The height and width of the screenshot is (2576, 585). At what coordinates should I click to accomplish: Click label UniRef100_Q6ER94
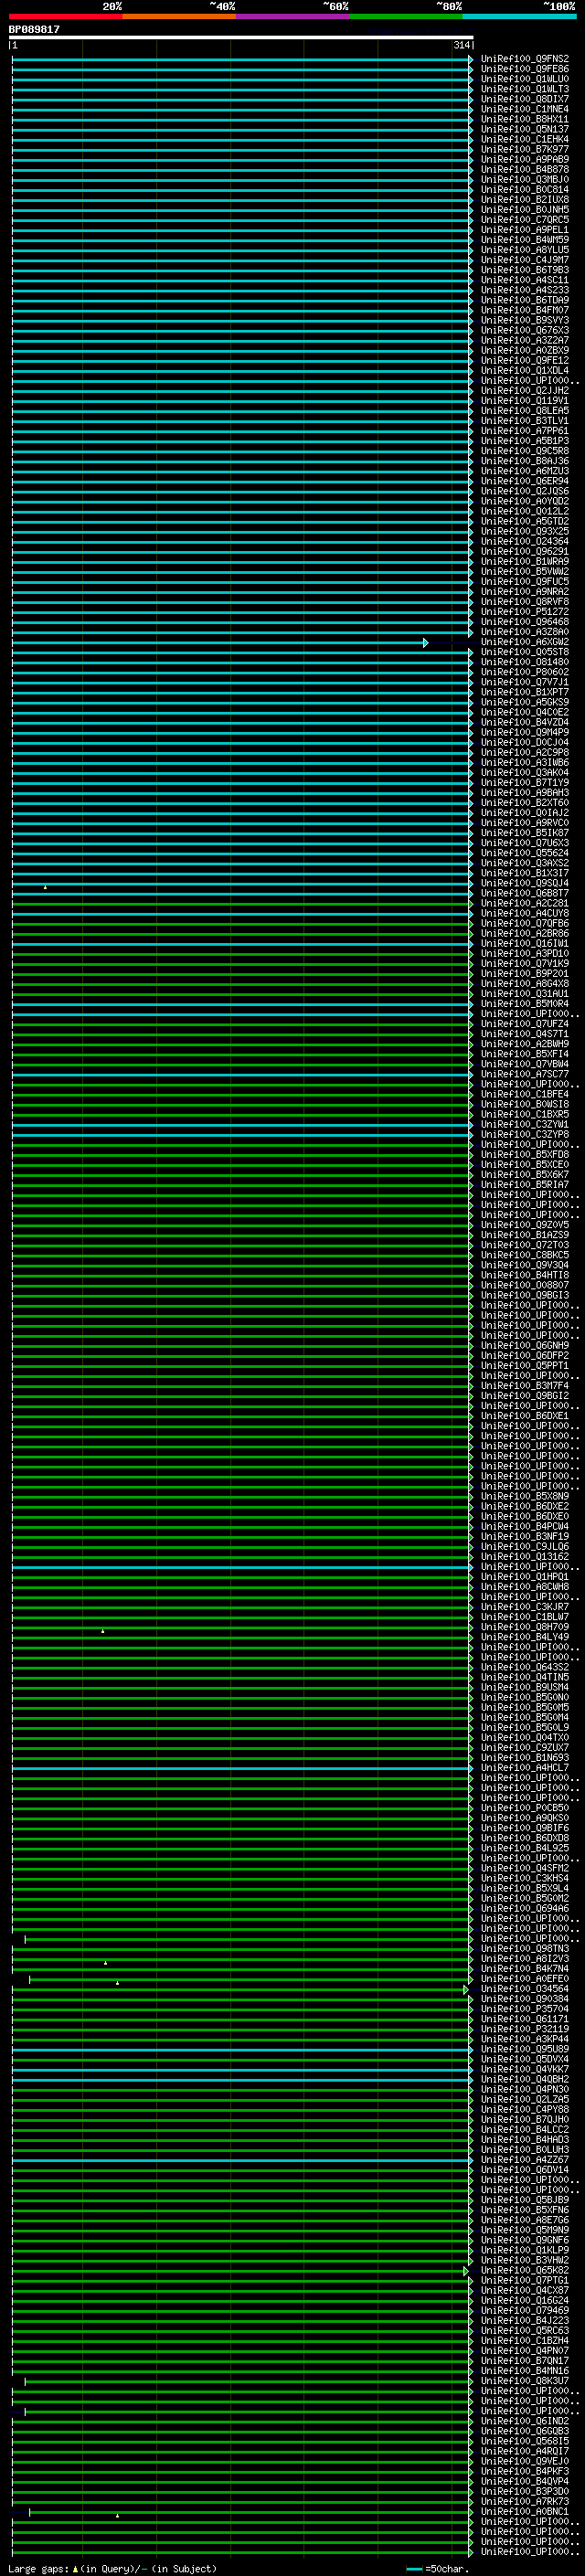[525, 481]
